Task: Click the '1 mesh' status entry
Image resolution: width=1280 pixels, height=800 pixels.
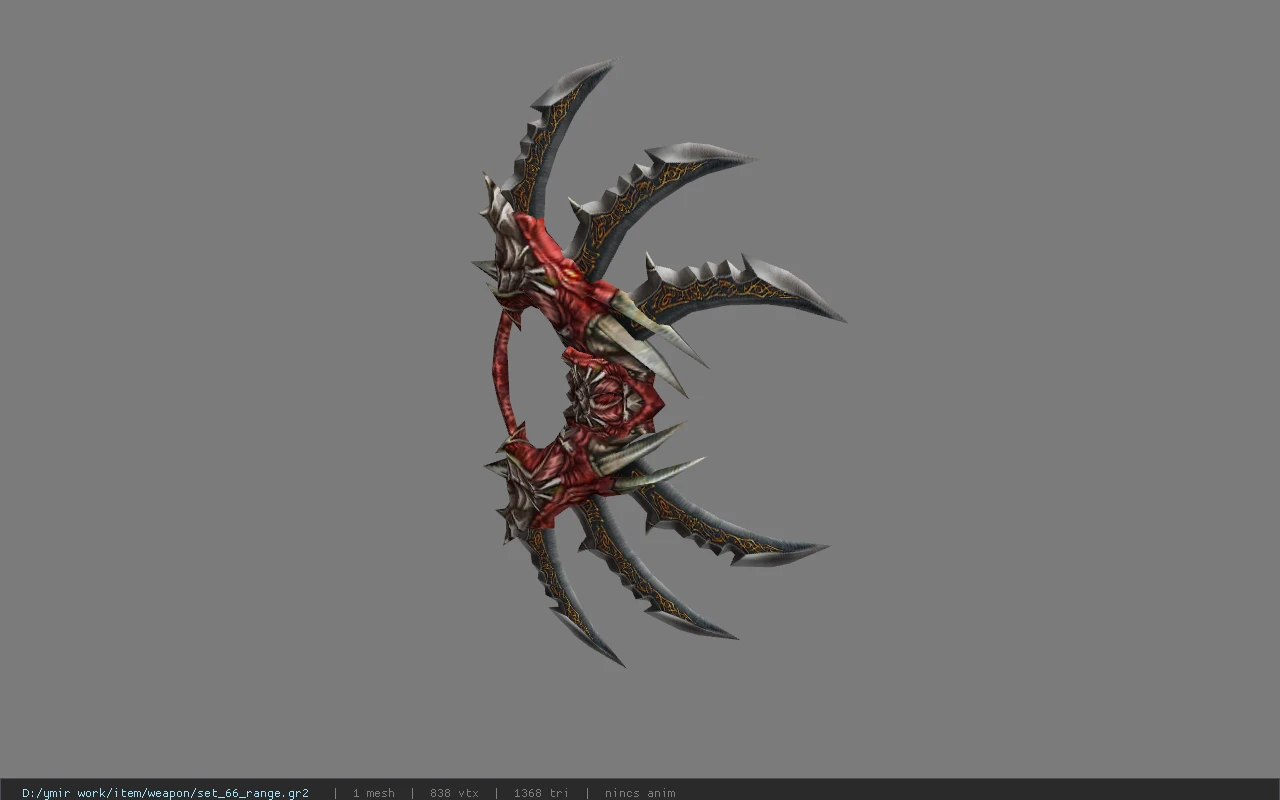Action: tap(373, 793)
